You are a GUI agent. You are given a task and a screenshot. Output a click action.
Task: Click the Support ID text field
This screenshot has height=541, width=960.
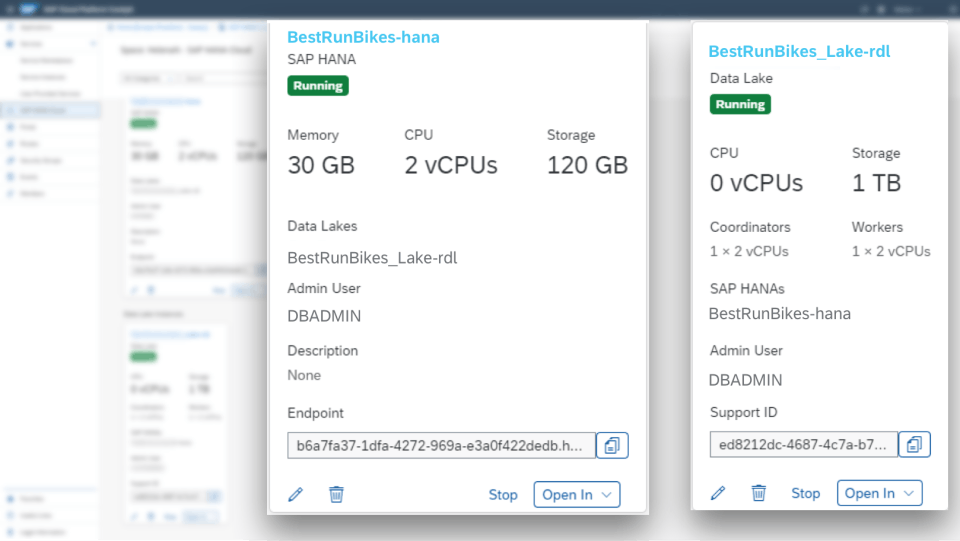[803, 444]
